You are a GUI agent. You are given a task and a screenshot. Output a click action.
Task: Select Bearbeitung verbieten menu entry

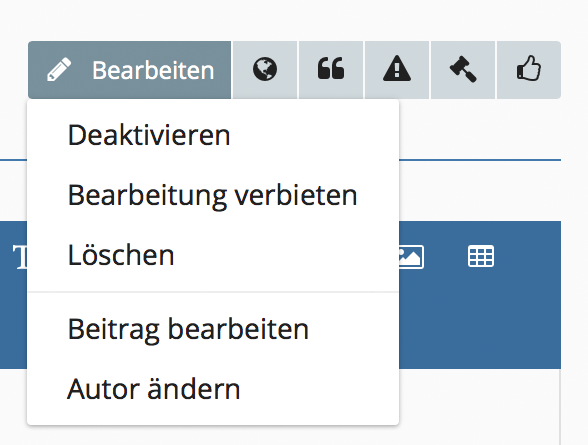coord(213,195)
